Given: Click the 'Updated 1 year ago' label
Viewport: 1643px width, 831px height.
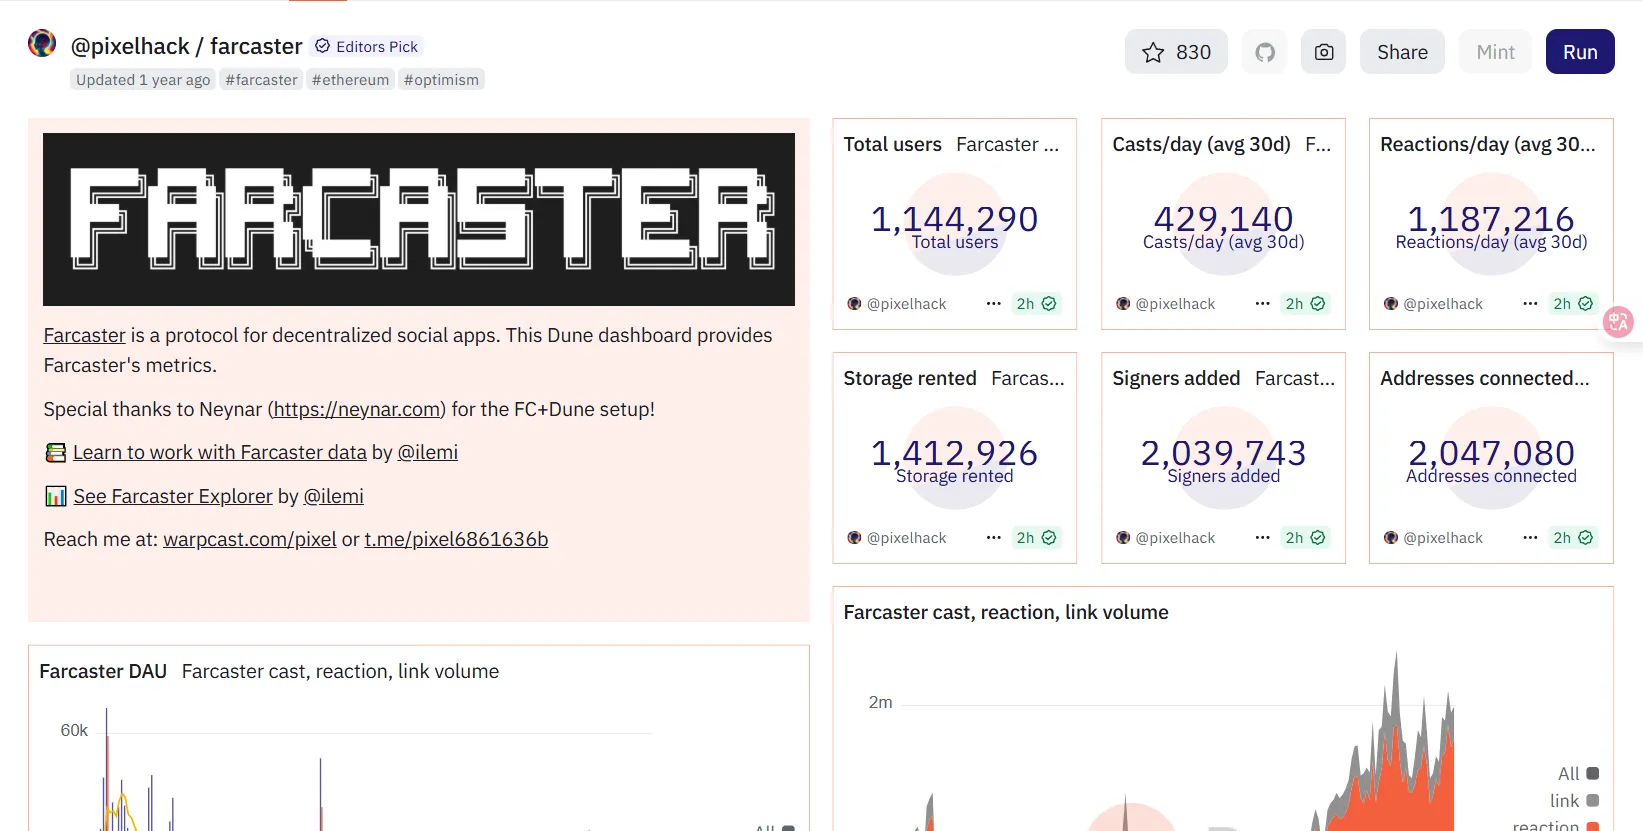Looking at the screenshot, I should 143,80.
